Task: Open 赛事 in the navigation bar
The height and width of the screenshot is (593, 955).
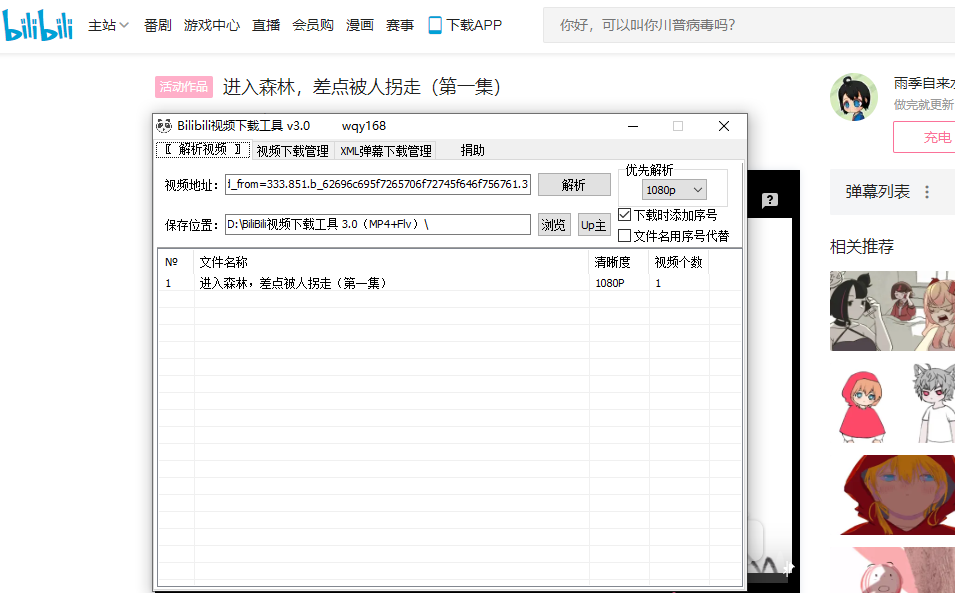Action: [x=400, y=25]
